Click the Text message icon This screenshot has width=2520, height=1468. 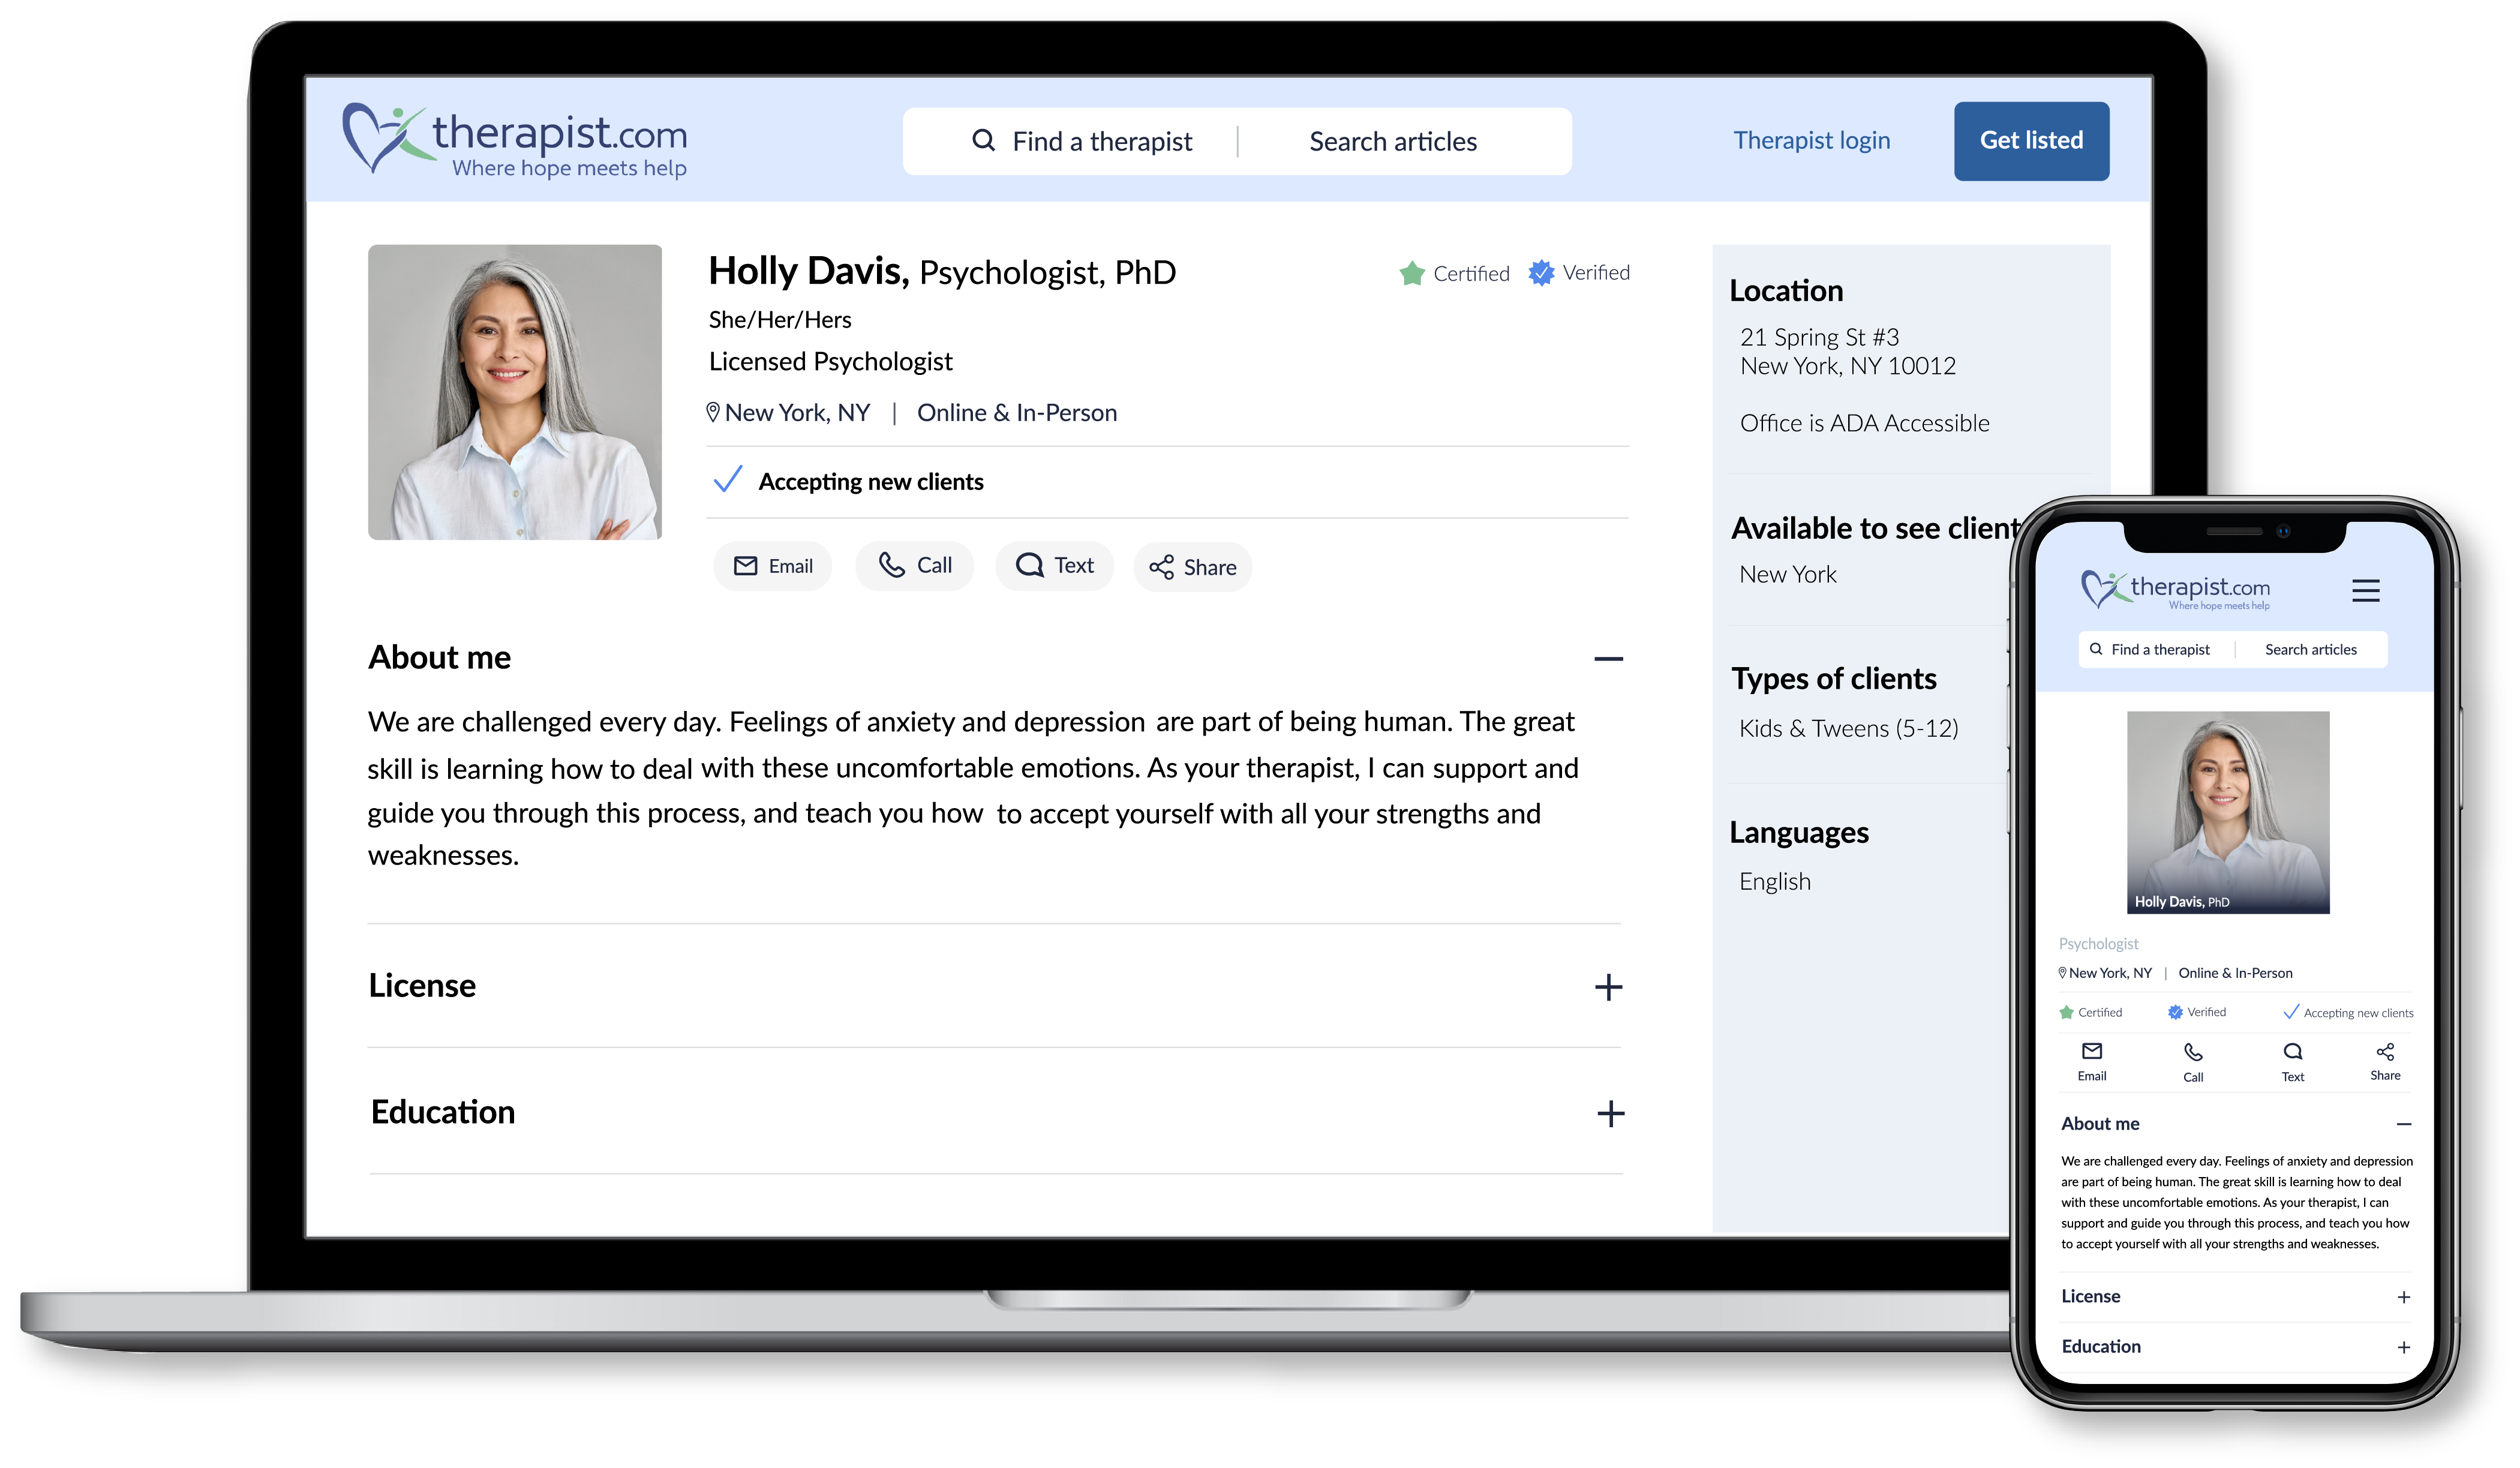1030,565
